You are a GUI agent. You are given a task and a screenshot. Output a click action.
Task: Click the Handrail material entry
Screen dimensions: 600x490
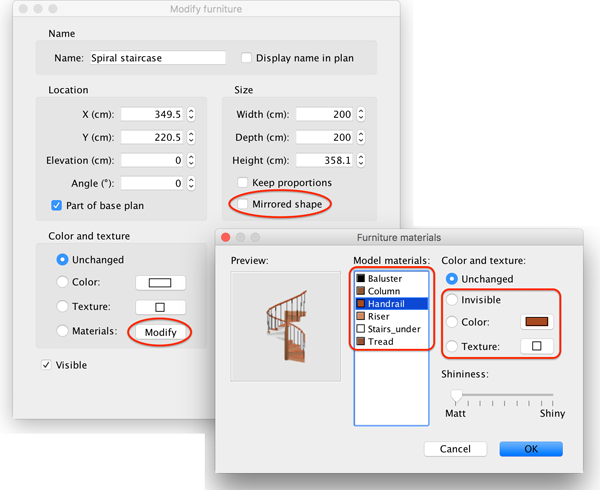(390, 303)
